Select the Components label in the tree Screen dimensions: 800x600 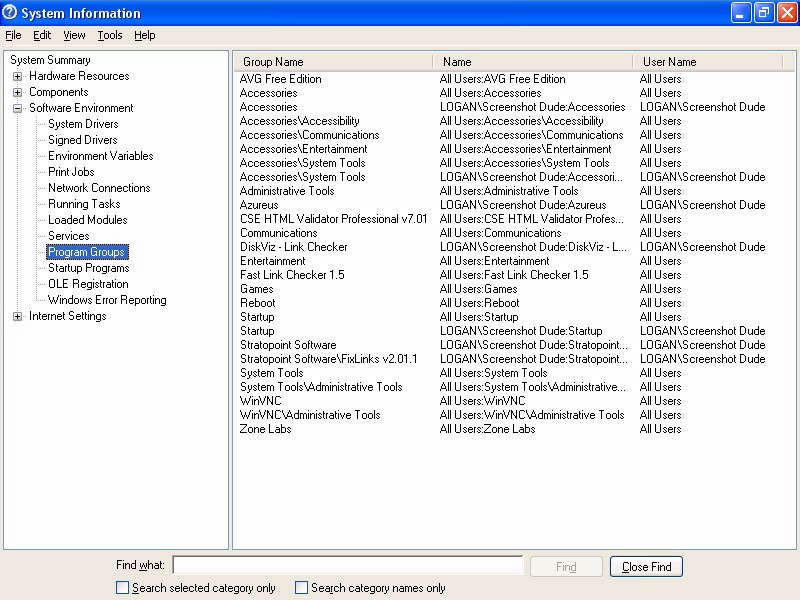tap(59, 92)
